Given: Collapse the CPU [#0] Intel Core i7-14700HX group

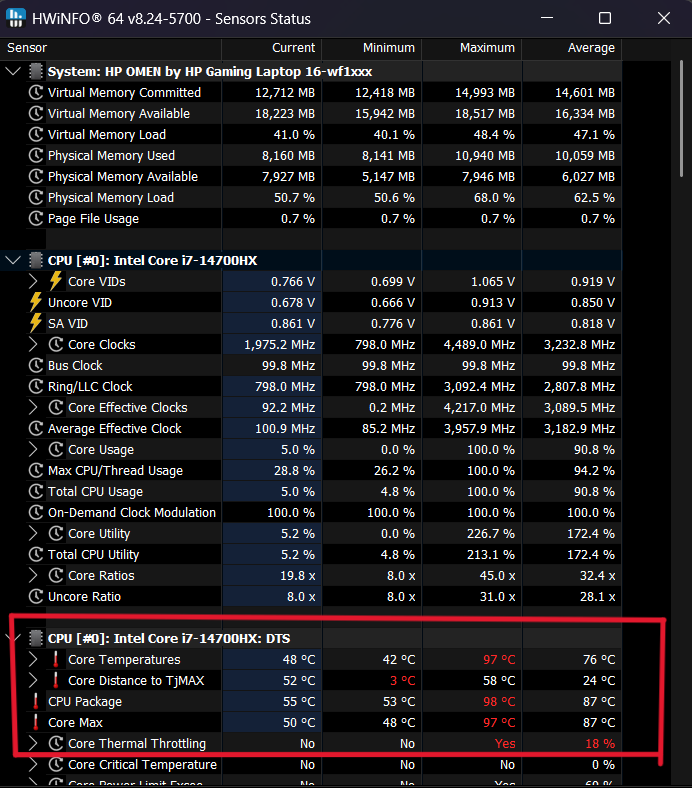Looking at the screenshot, I should [13, 260].
